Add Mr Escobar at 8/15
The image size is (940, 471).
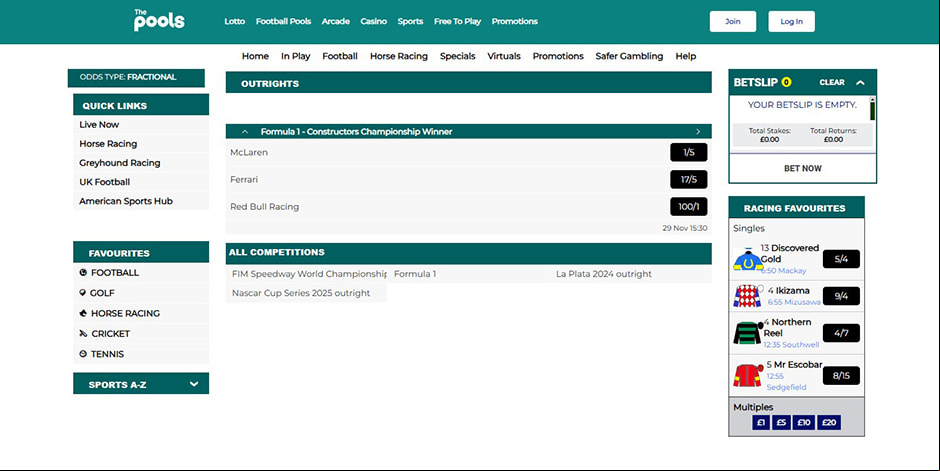(x=841, y=375)
